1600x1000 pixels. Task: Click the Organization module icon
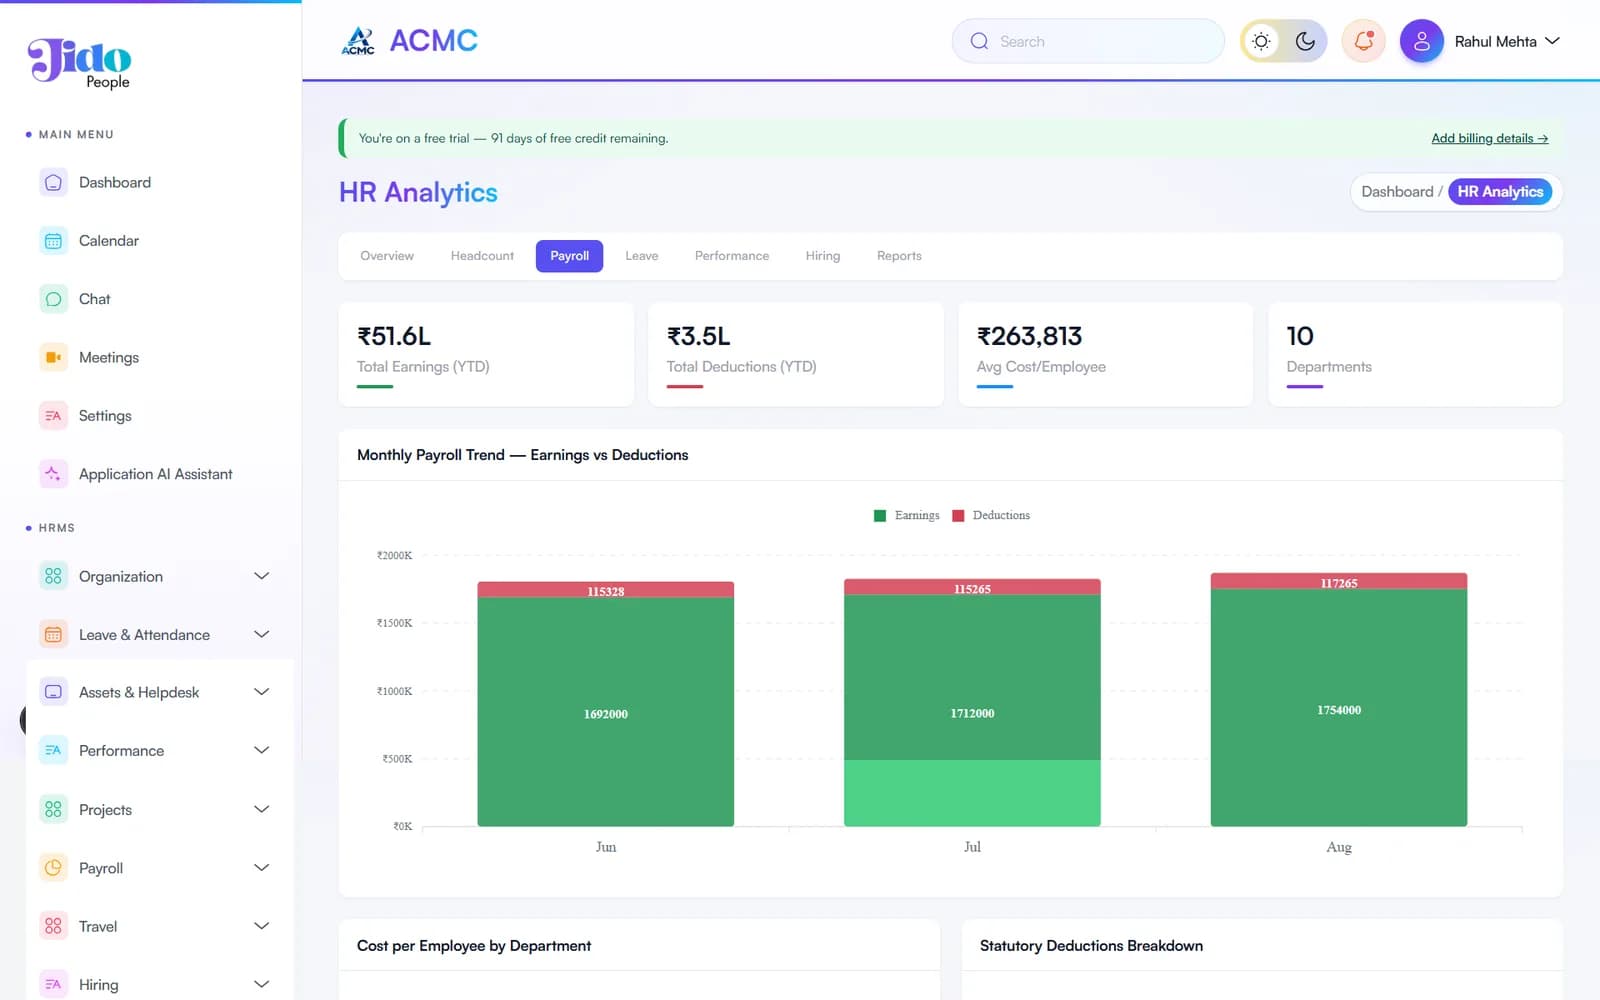click(53, 576)
